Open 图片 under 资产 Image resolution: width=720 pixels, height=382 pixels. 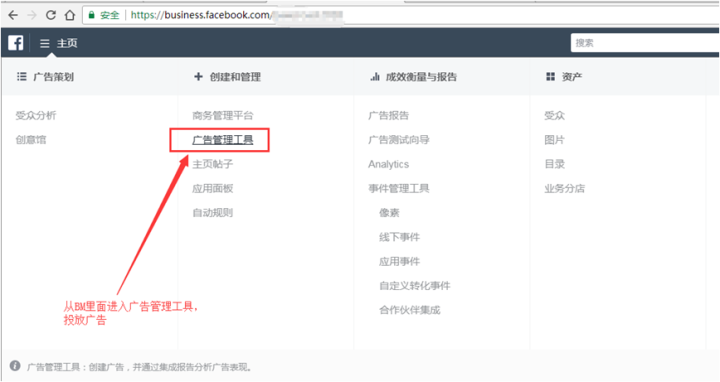[554, 140]
